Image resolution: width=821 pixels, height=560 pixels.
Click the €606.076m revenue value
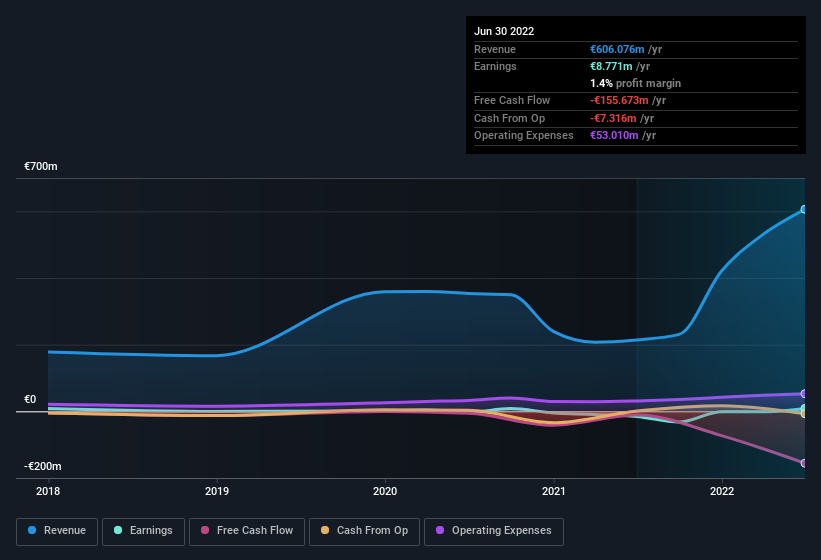[617, 49]
